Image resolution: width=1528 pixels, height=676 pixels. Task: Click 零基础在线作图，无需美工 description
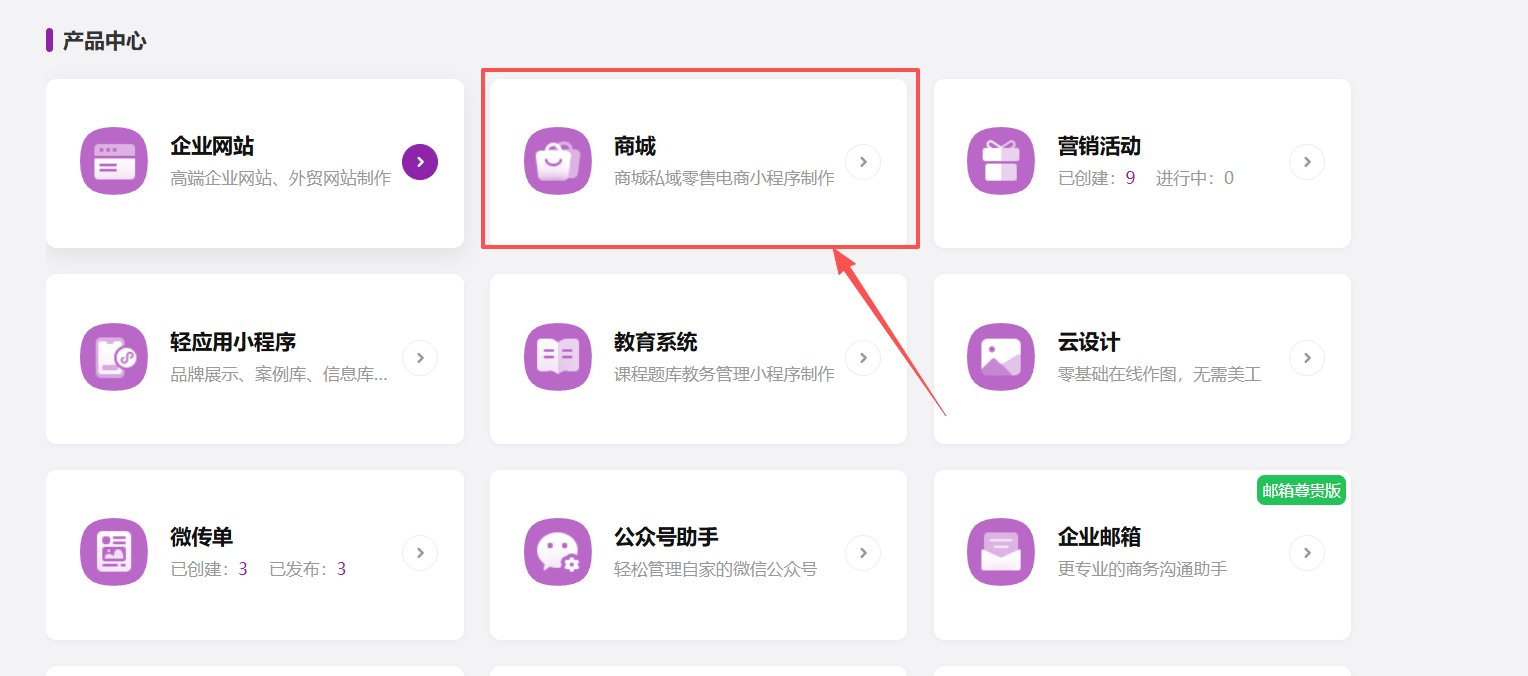coord(1159,375)
